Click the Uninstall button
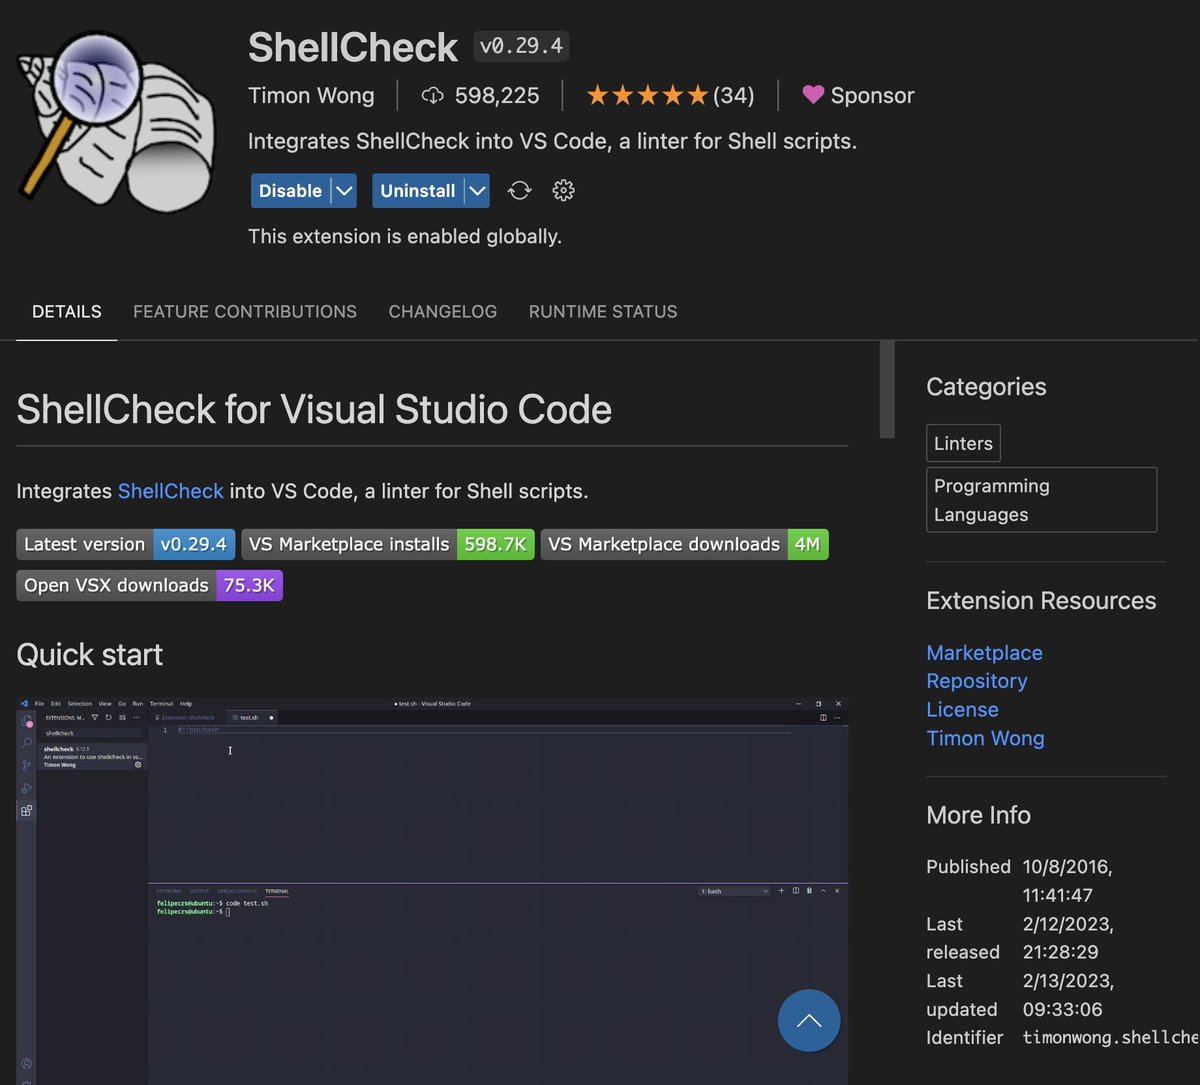Screen dimensions: 1200x1085 pyautogui.click(x=418, y=191)
